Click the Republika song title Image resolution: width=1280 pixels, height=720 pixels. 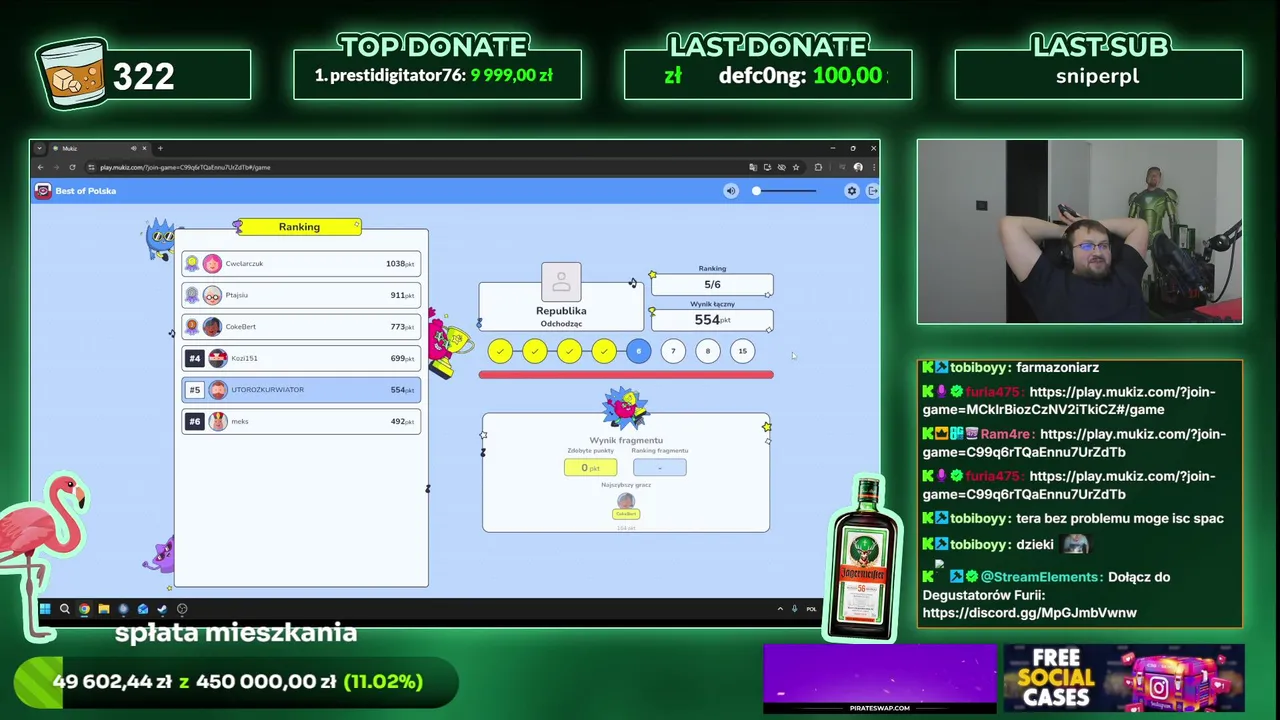(x=561, y=311)
